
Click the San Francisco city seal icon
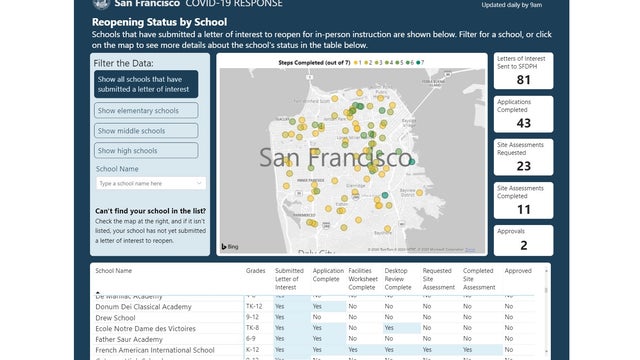click(101, 4)
